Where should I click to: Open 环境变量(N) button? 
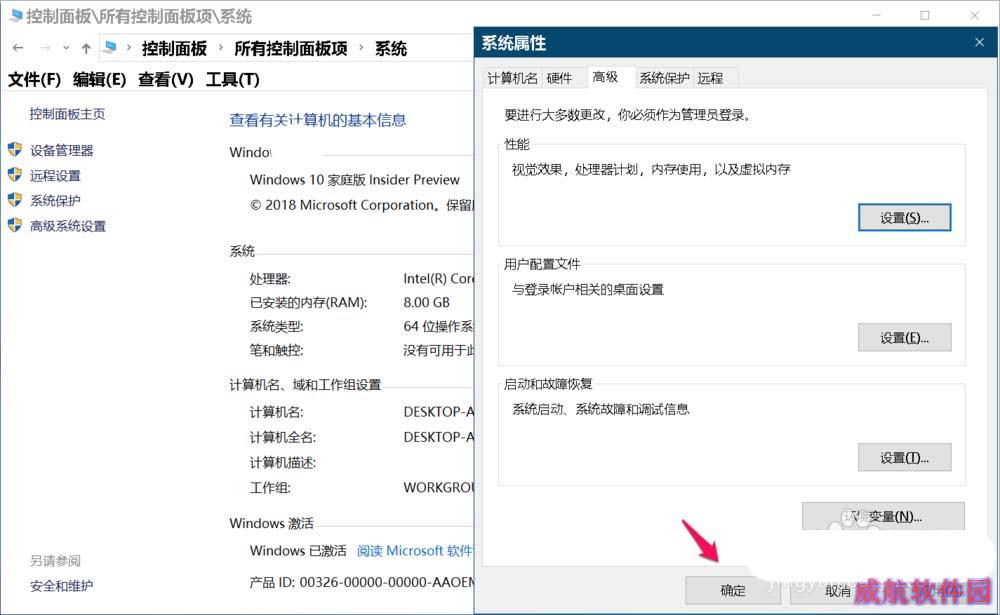[x=883, y=516]
